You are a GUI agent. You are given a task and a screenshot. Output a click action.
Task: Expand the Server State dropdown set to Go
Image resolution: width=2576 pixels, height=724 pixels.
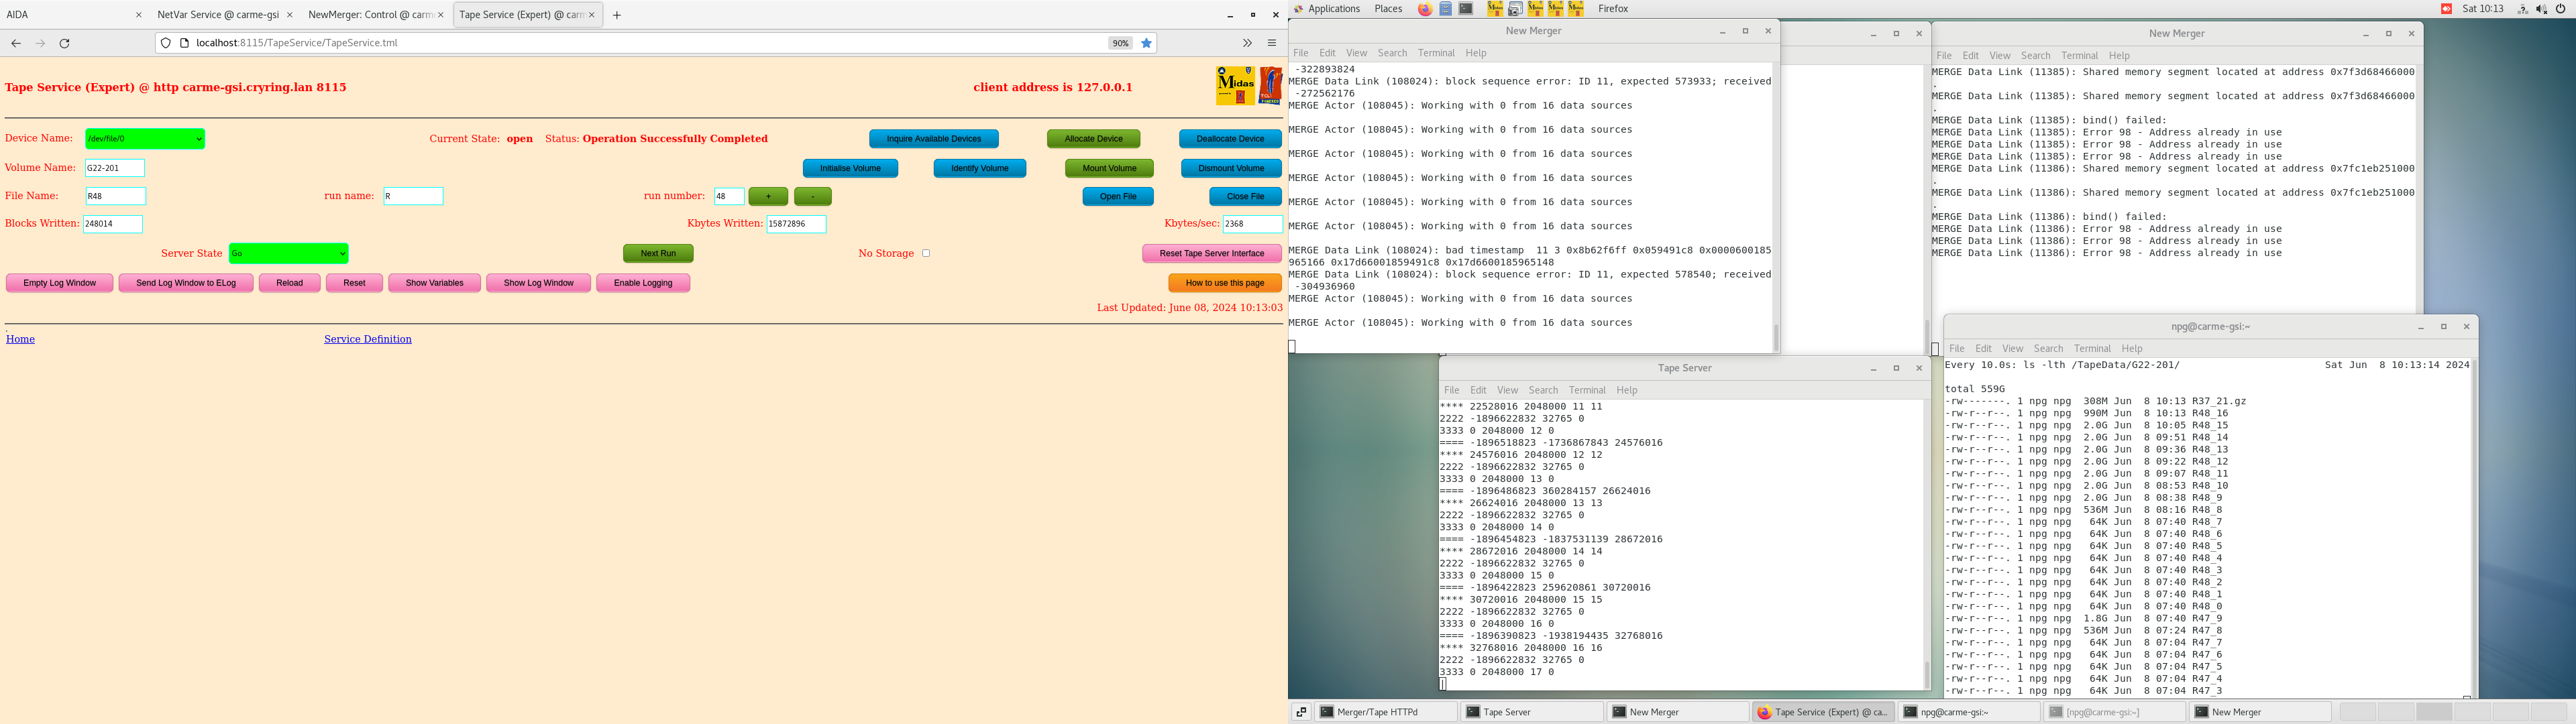(288, 254)
